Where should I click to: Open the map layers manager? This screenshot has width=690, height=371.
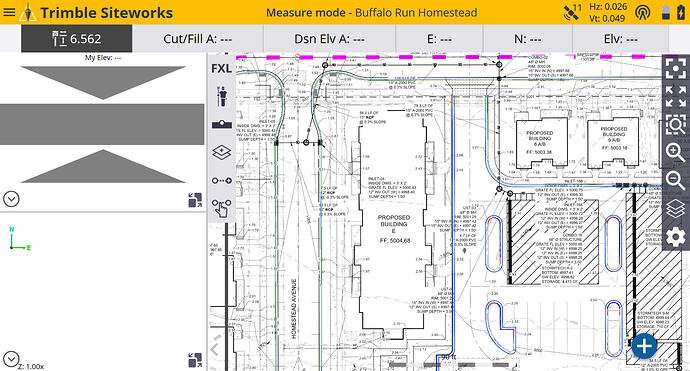[x=675, y=209]
